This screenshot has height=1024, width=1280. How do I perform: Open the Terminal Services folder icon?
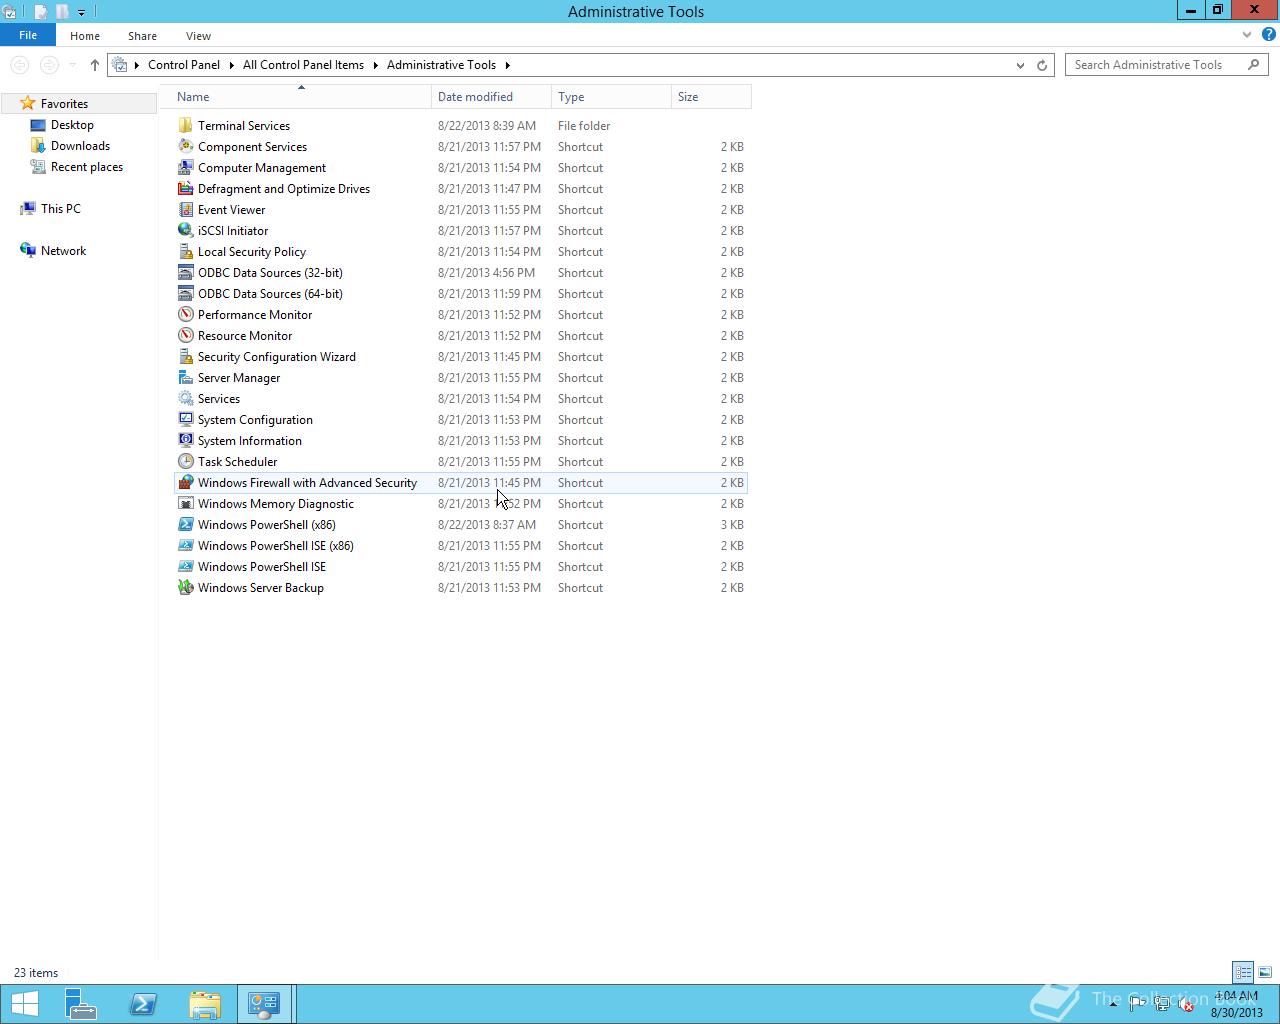185,125
